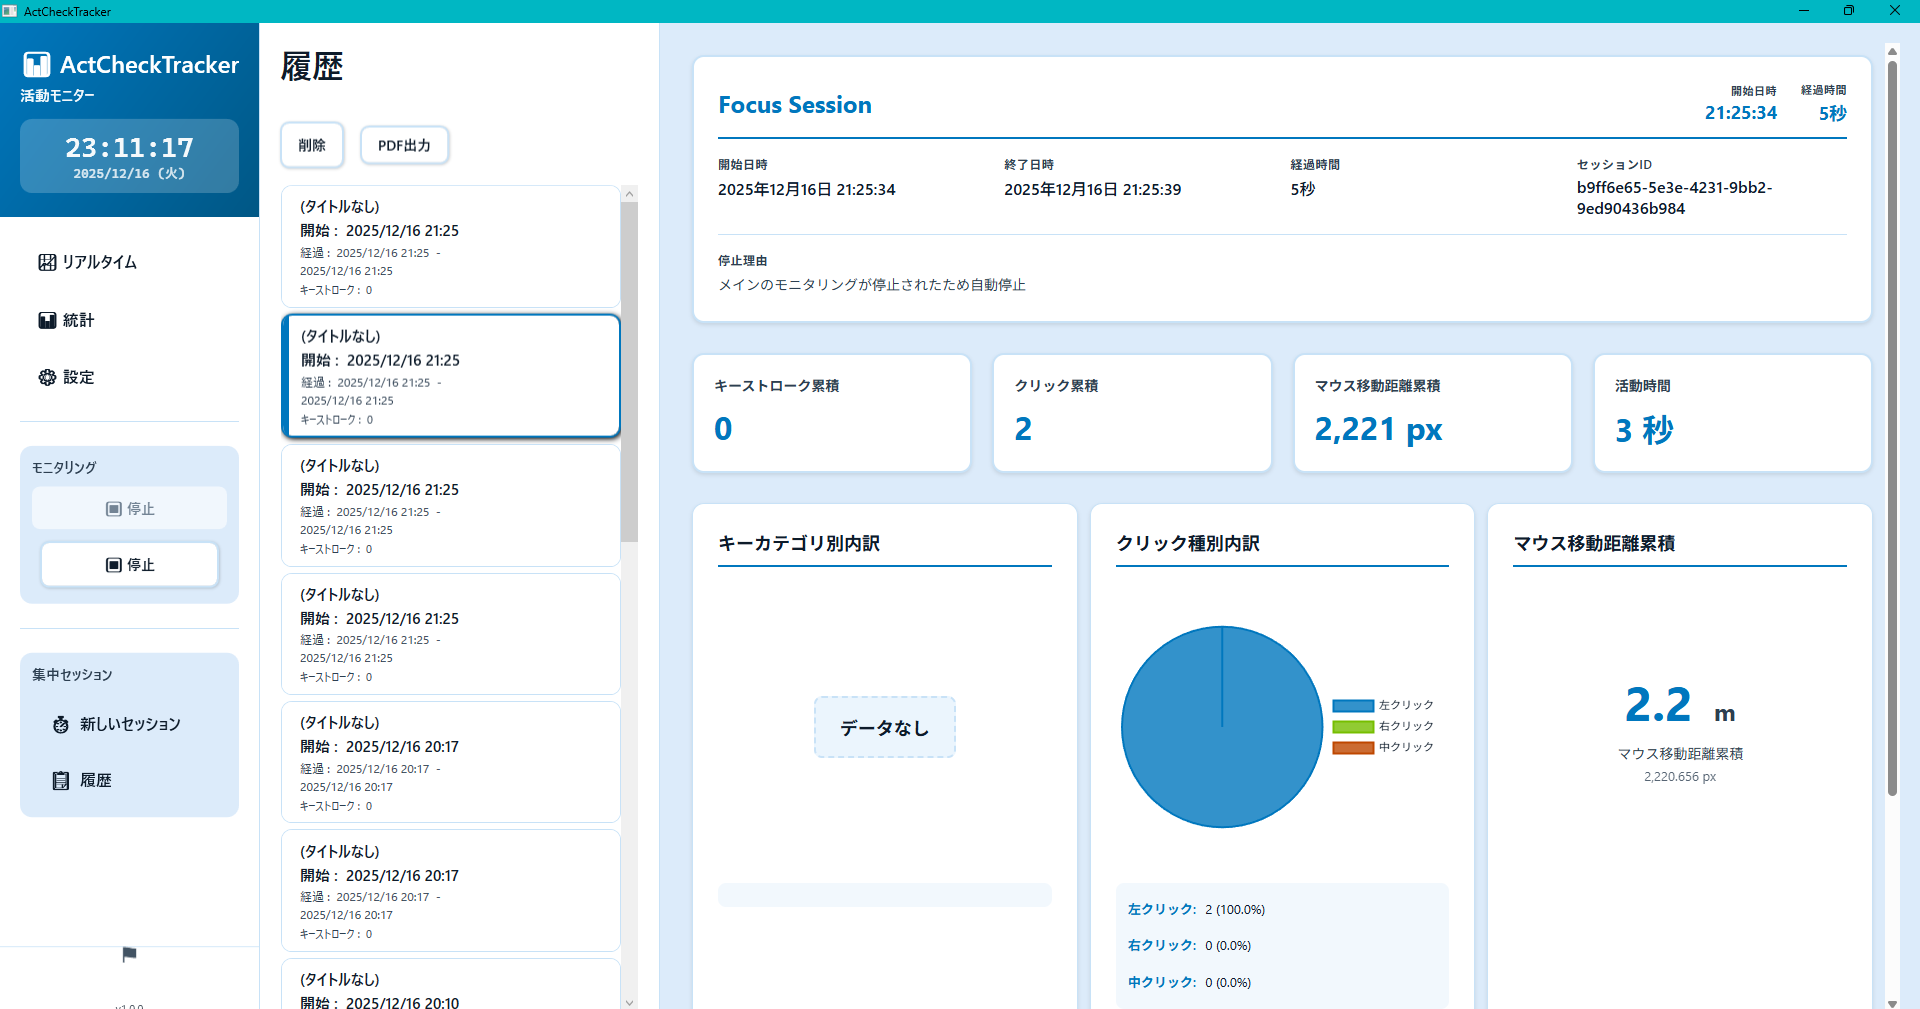Click the ActCheckTracker sidebar logo icon
The image size is (1920, 1009).
click(x=37, y=64)
